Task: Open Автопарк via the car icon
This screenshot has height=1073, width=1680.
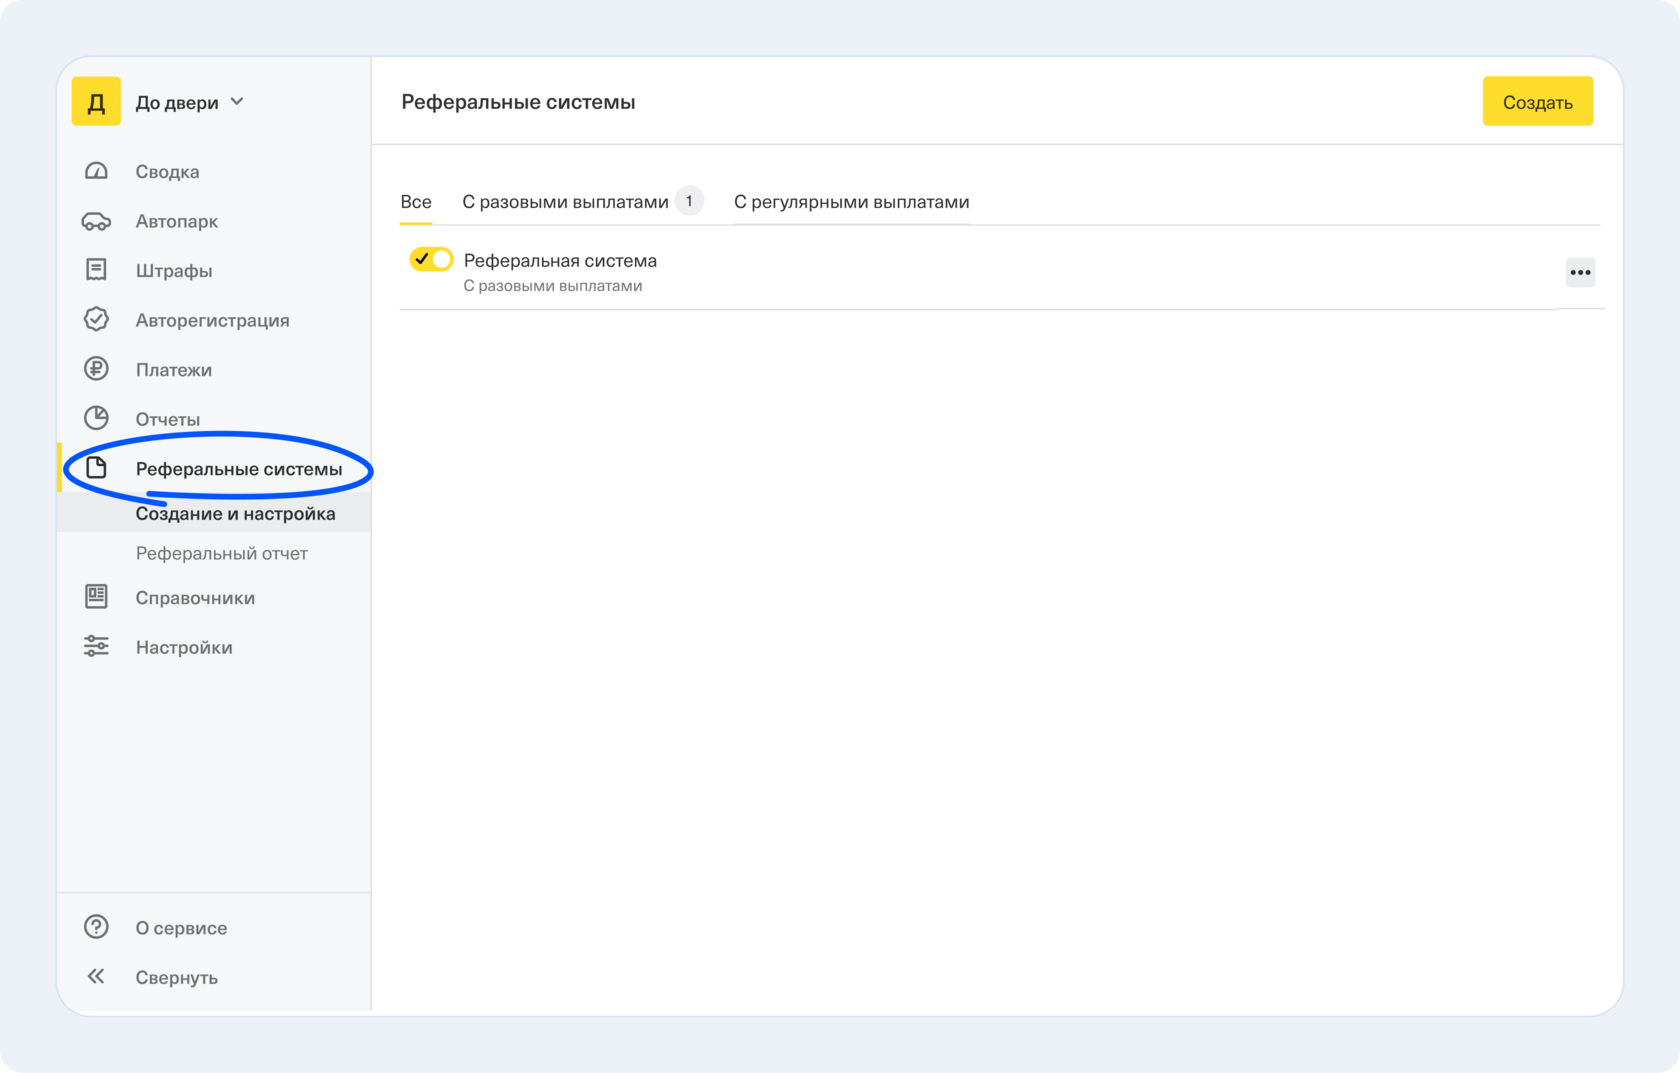Action: [x=96, y=221]
